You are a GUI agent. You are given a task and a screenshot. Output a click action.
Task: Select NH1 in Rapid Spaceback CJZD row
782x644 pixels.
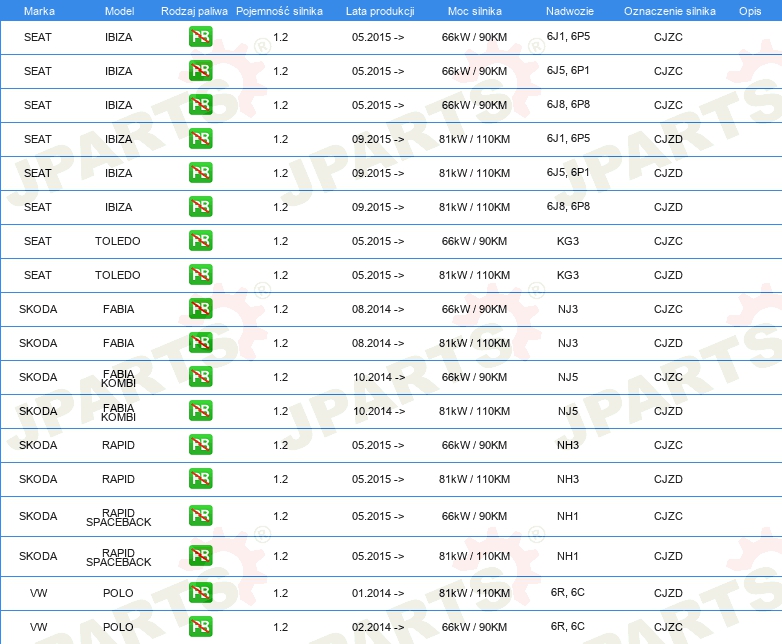[x=568, y=556]
